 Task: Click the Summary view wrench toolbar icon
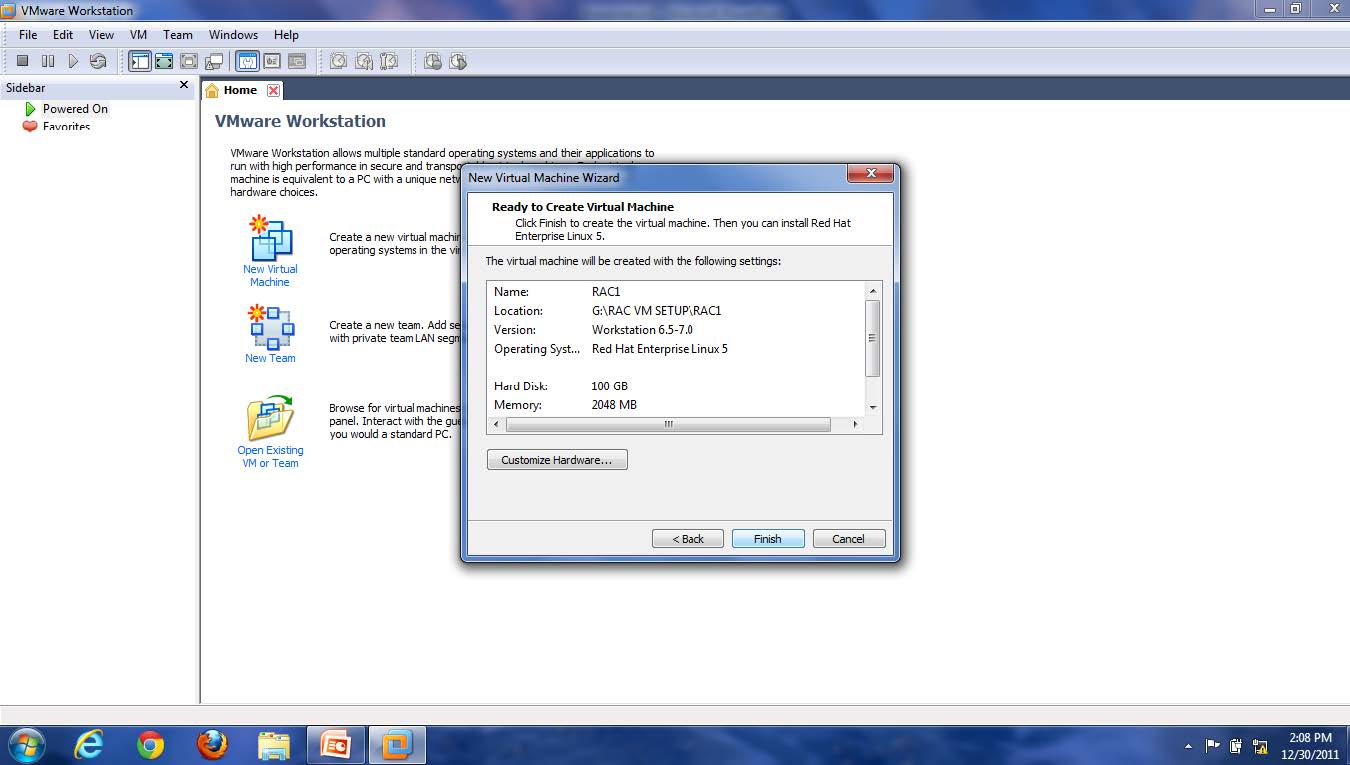point(246,61)
